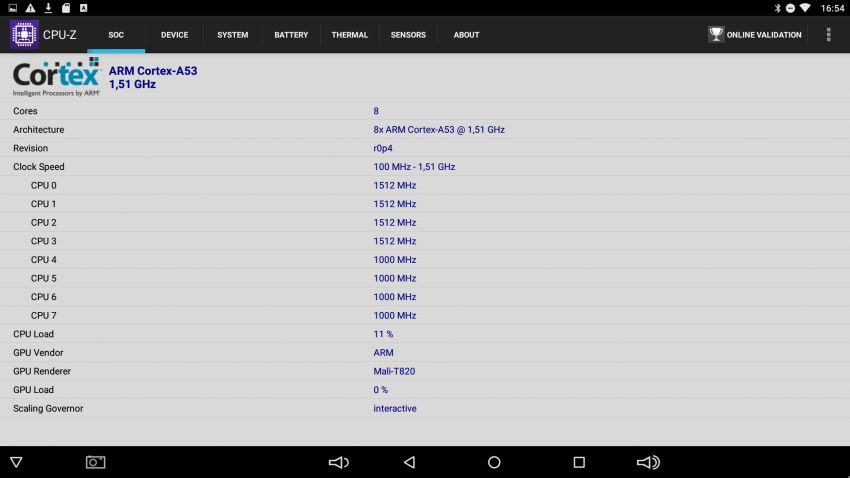Tap the recent apps square button
The image size is (850, 478).
579,462
